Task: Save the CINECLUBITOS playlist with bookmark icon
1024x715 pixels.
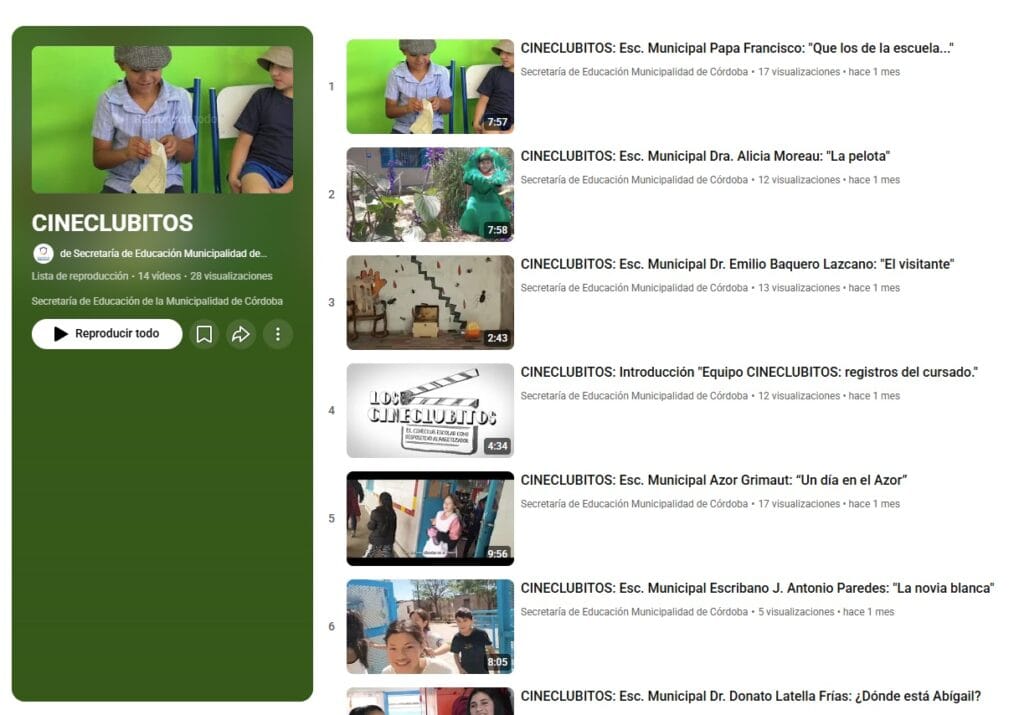Action: point(204,334)
